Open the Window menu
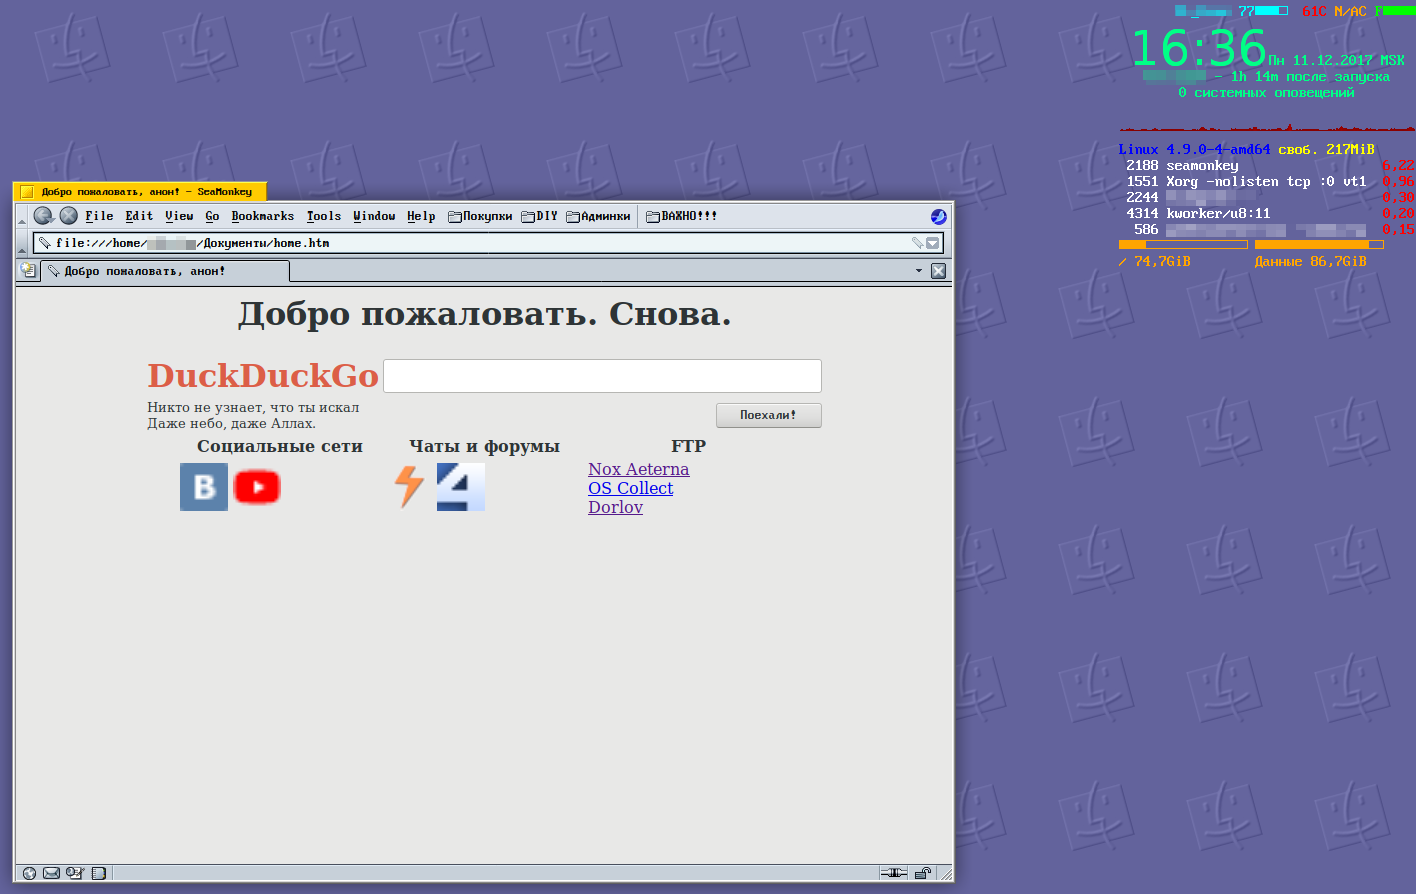 [374, 216]
